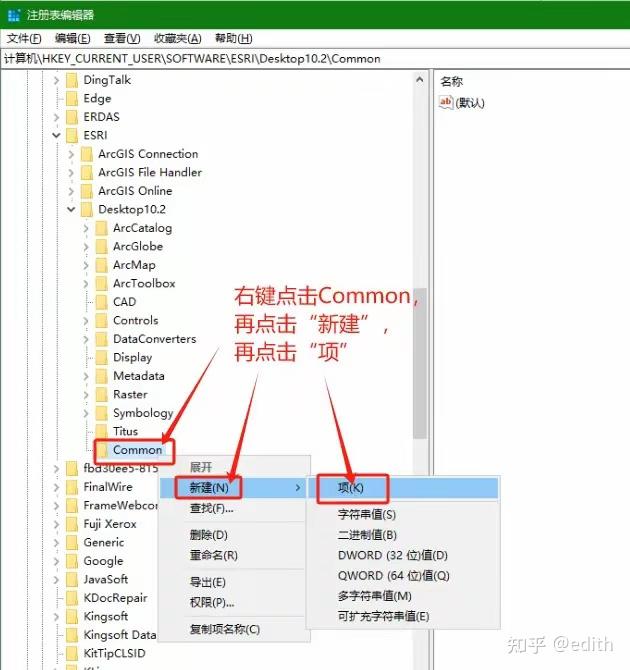Select the ArcGIS File Handler key
Image resolution: width=630 pixels, height=670 pixels.
pyautogui.click(x=150, y=172)
